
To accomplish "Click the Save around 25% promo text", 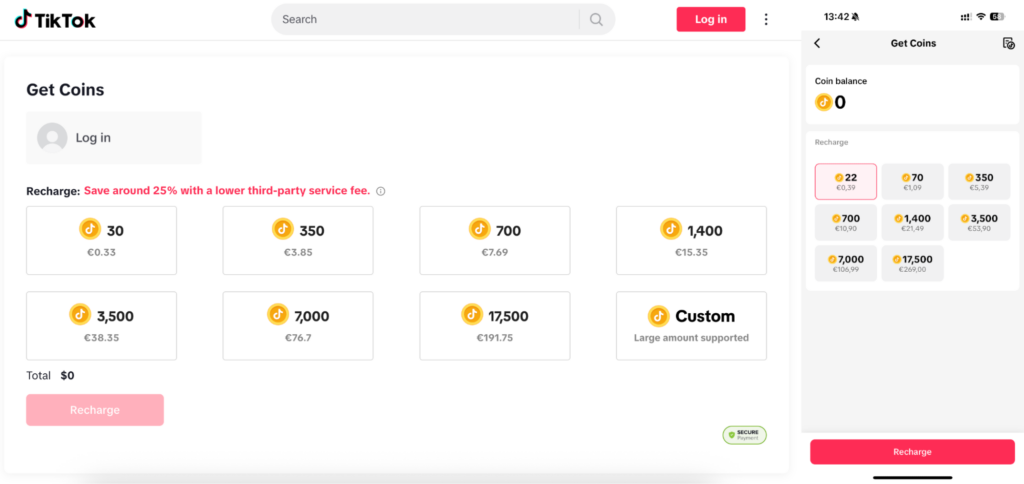I will [227, 191].
